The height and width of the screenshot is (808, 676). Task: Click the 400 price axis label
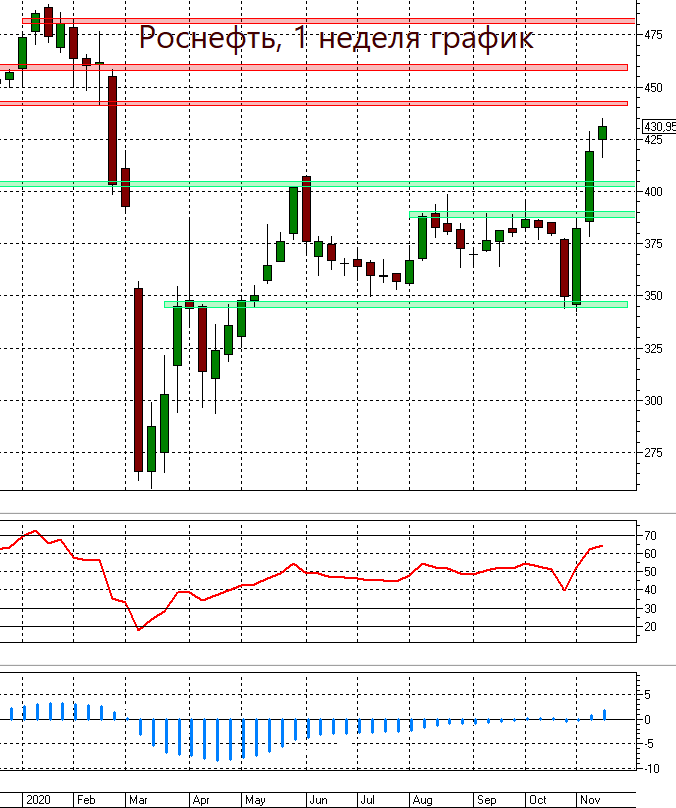pyautogui.click(x=653, y=192)
